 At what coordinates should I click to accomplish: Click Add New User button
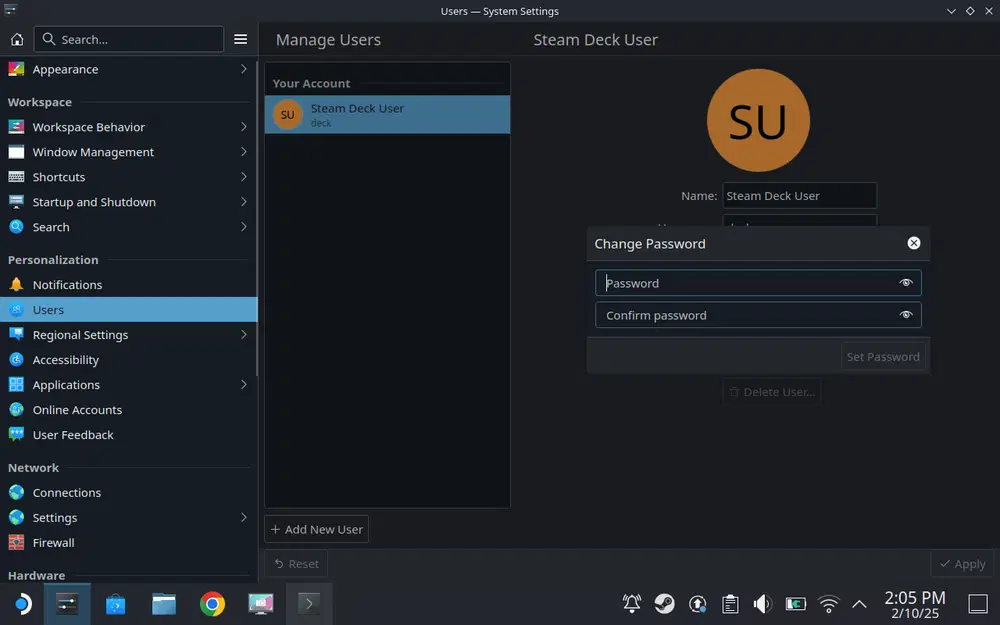click(x=316, y=529)
